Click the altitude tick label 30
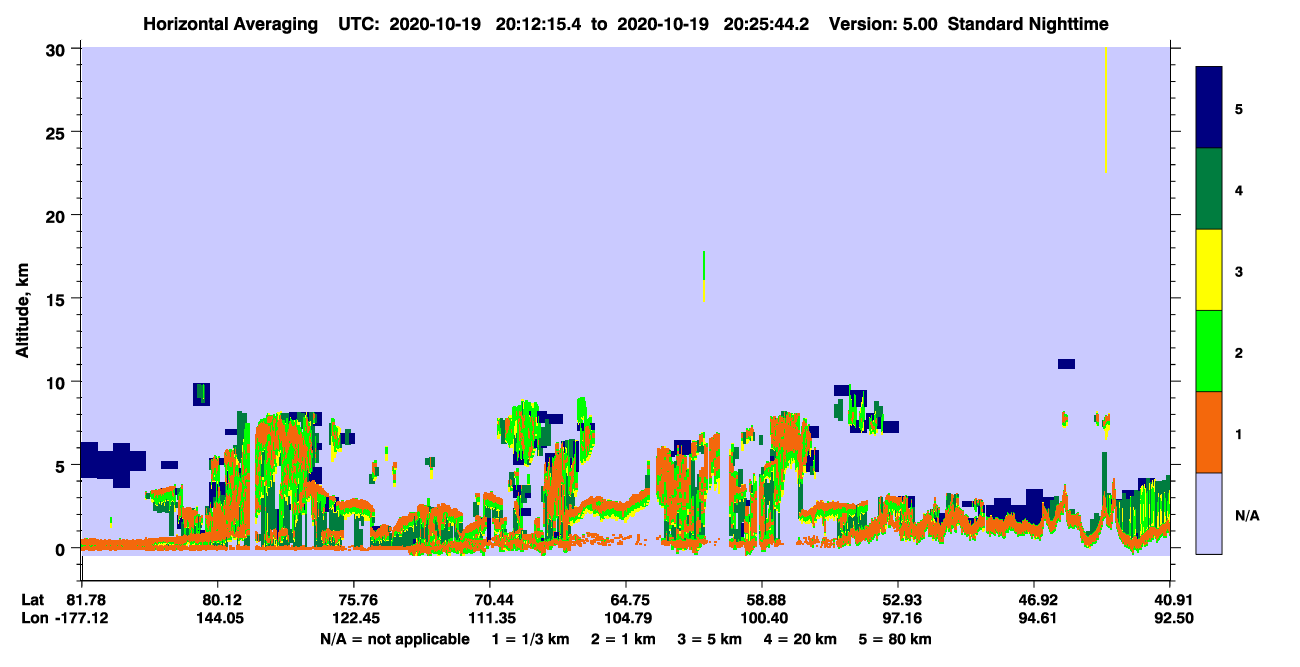1300x667 pixels. (x=58, y=48)
